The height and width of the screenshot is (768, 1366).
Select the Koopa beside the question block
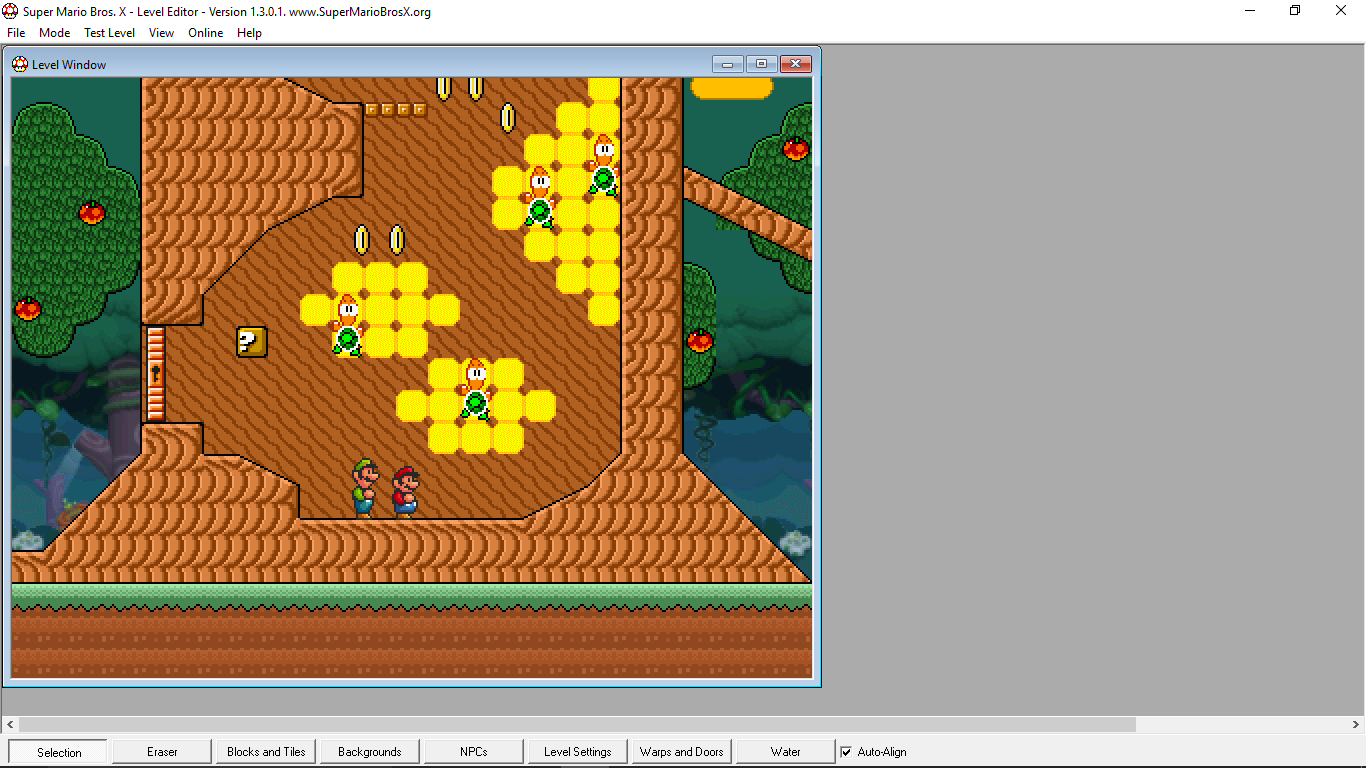point(346,325)
